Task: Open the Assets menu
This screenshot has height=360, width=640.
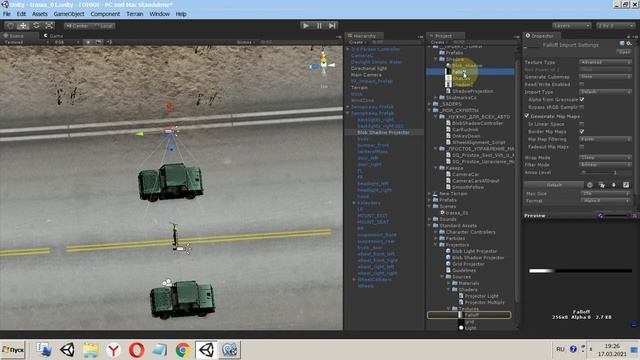Action: [40, 14]
